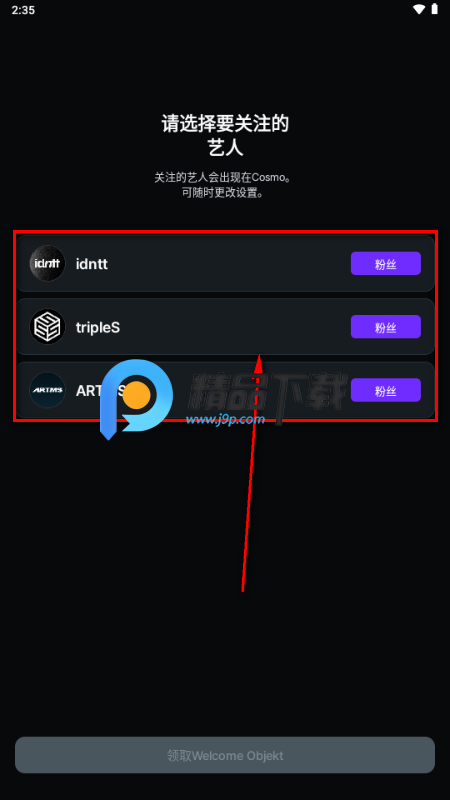Image resolution: width=450 pixels, height=800 pixels.
Task: Open the www.j9p.com watermark link
Action: pyautogui.click(x=225, y=420)
